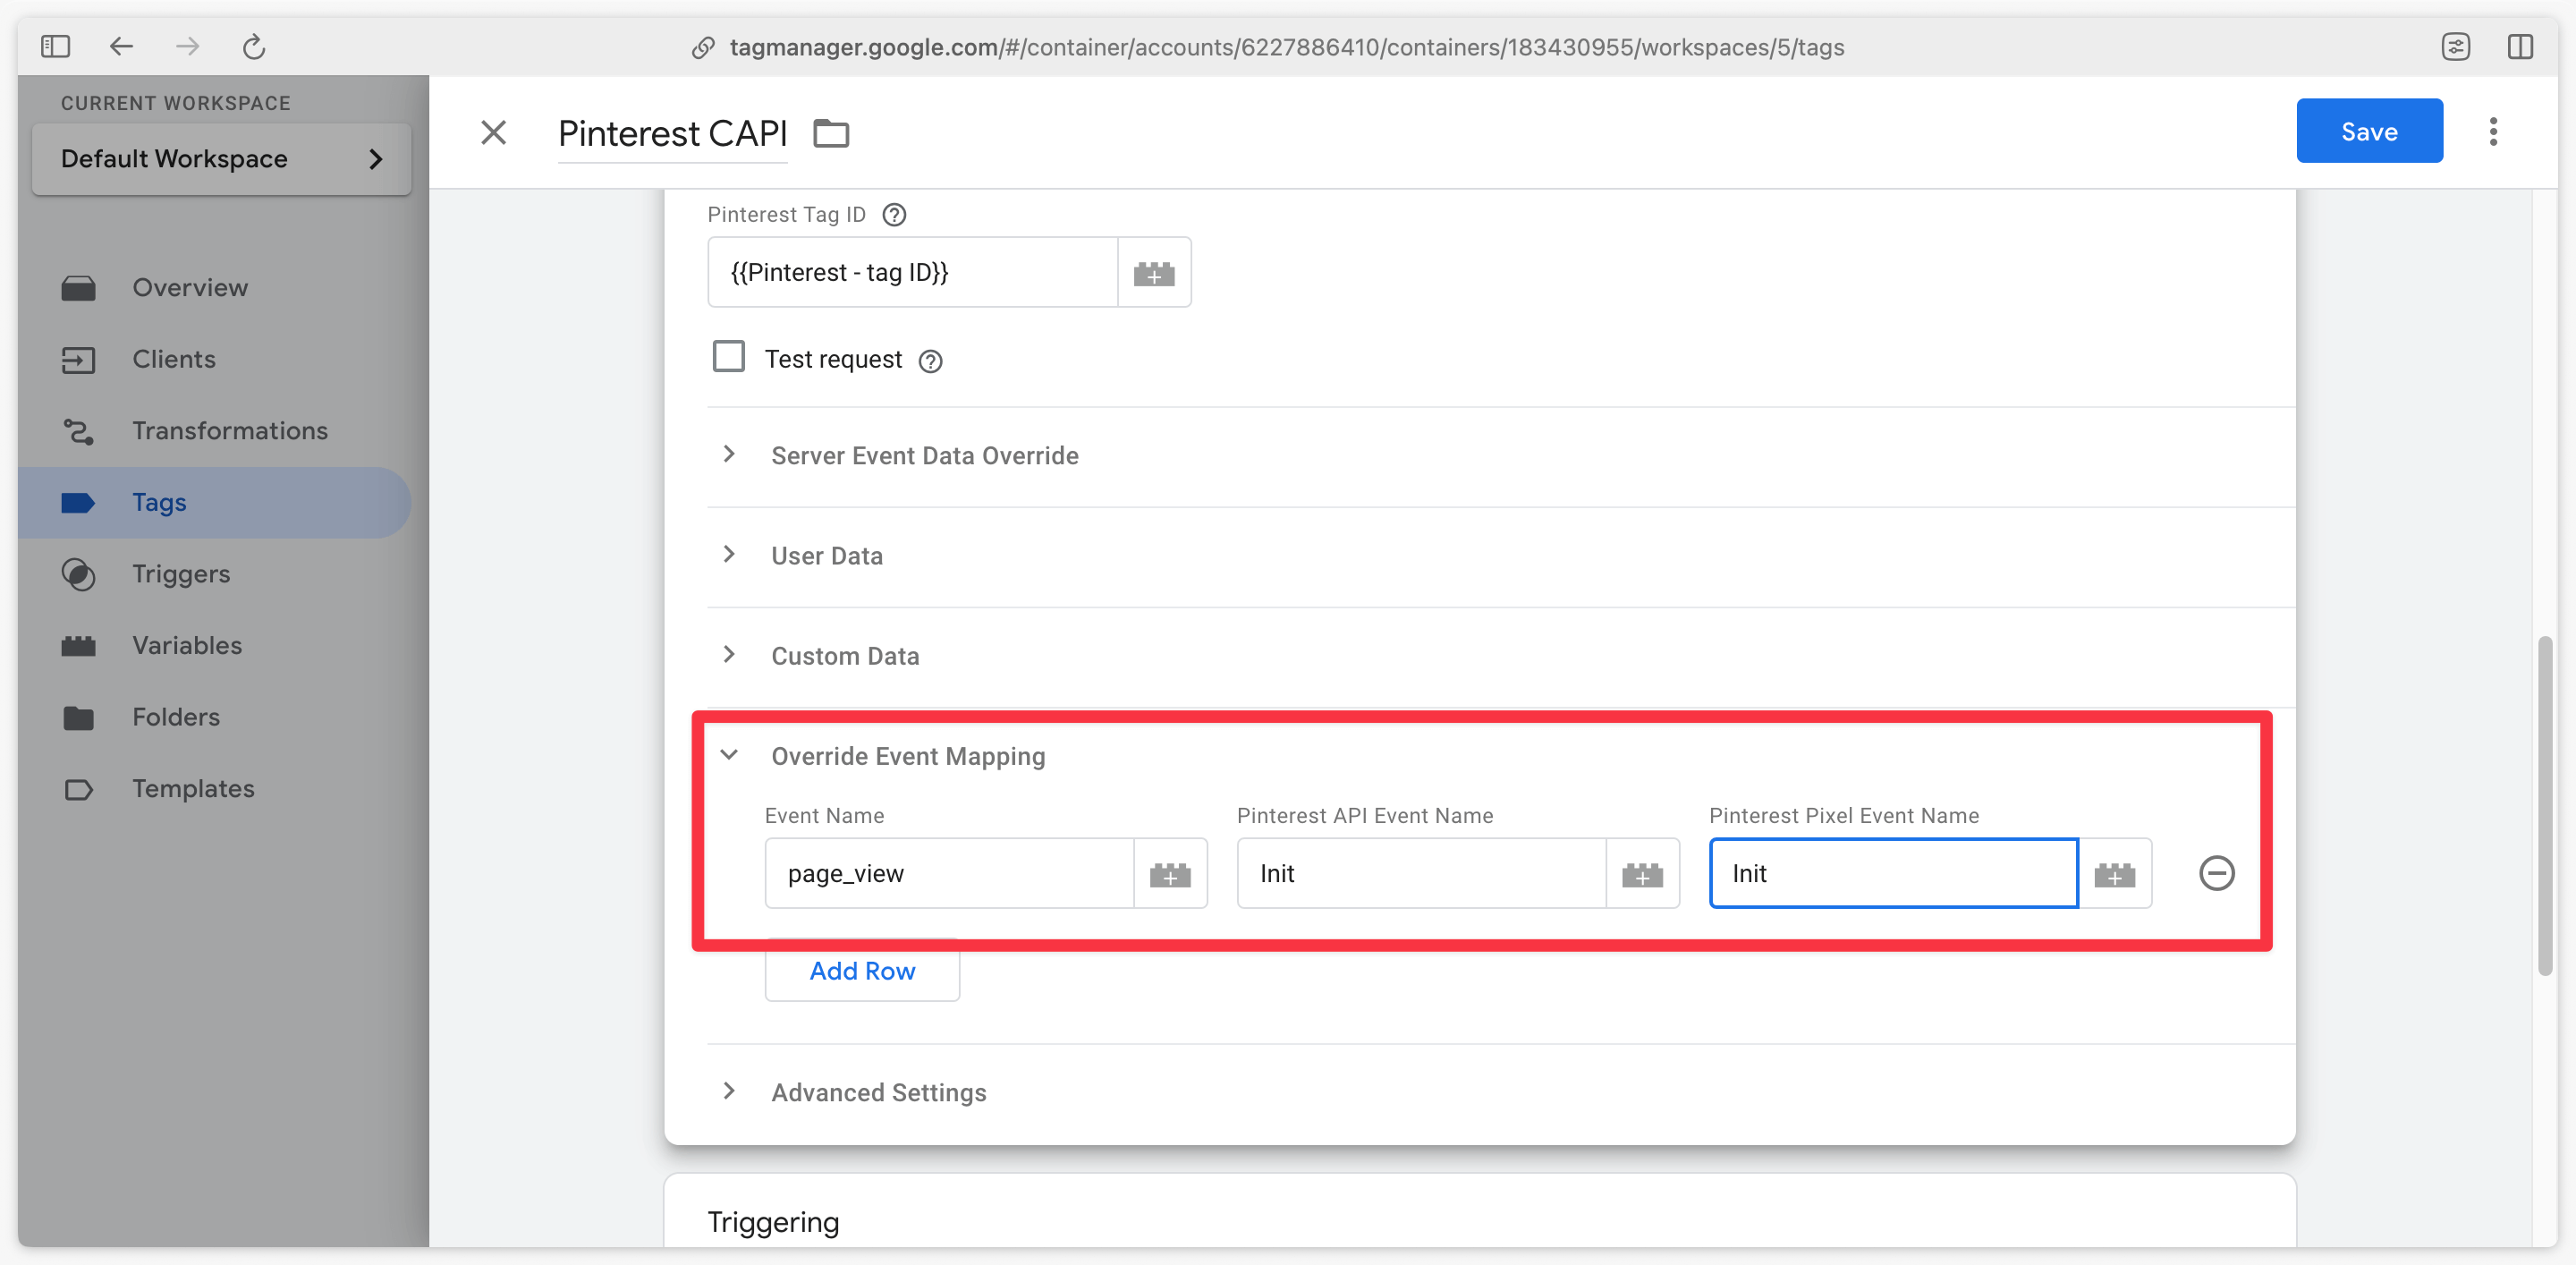The image size is (2576, 1265).
Task: Click the vertical page scrollbar
Action: [2544, 805]
